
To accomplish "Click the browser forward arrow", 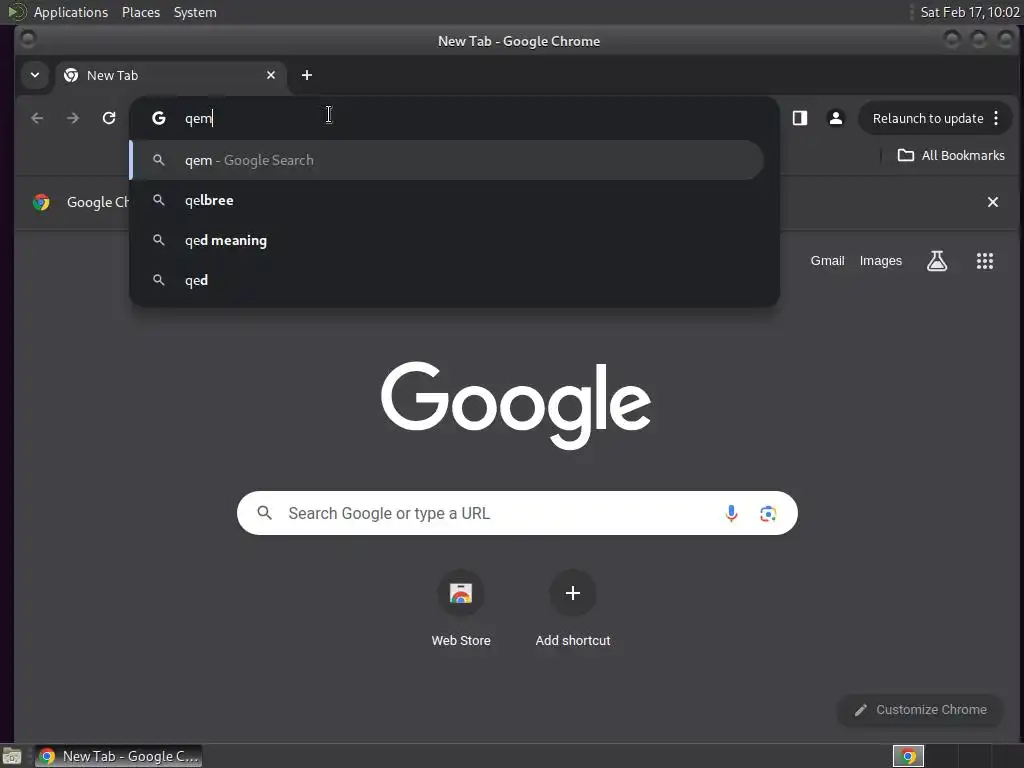I will (72, 118).
